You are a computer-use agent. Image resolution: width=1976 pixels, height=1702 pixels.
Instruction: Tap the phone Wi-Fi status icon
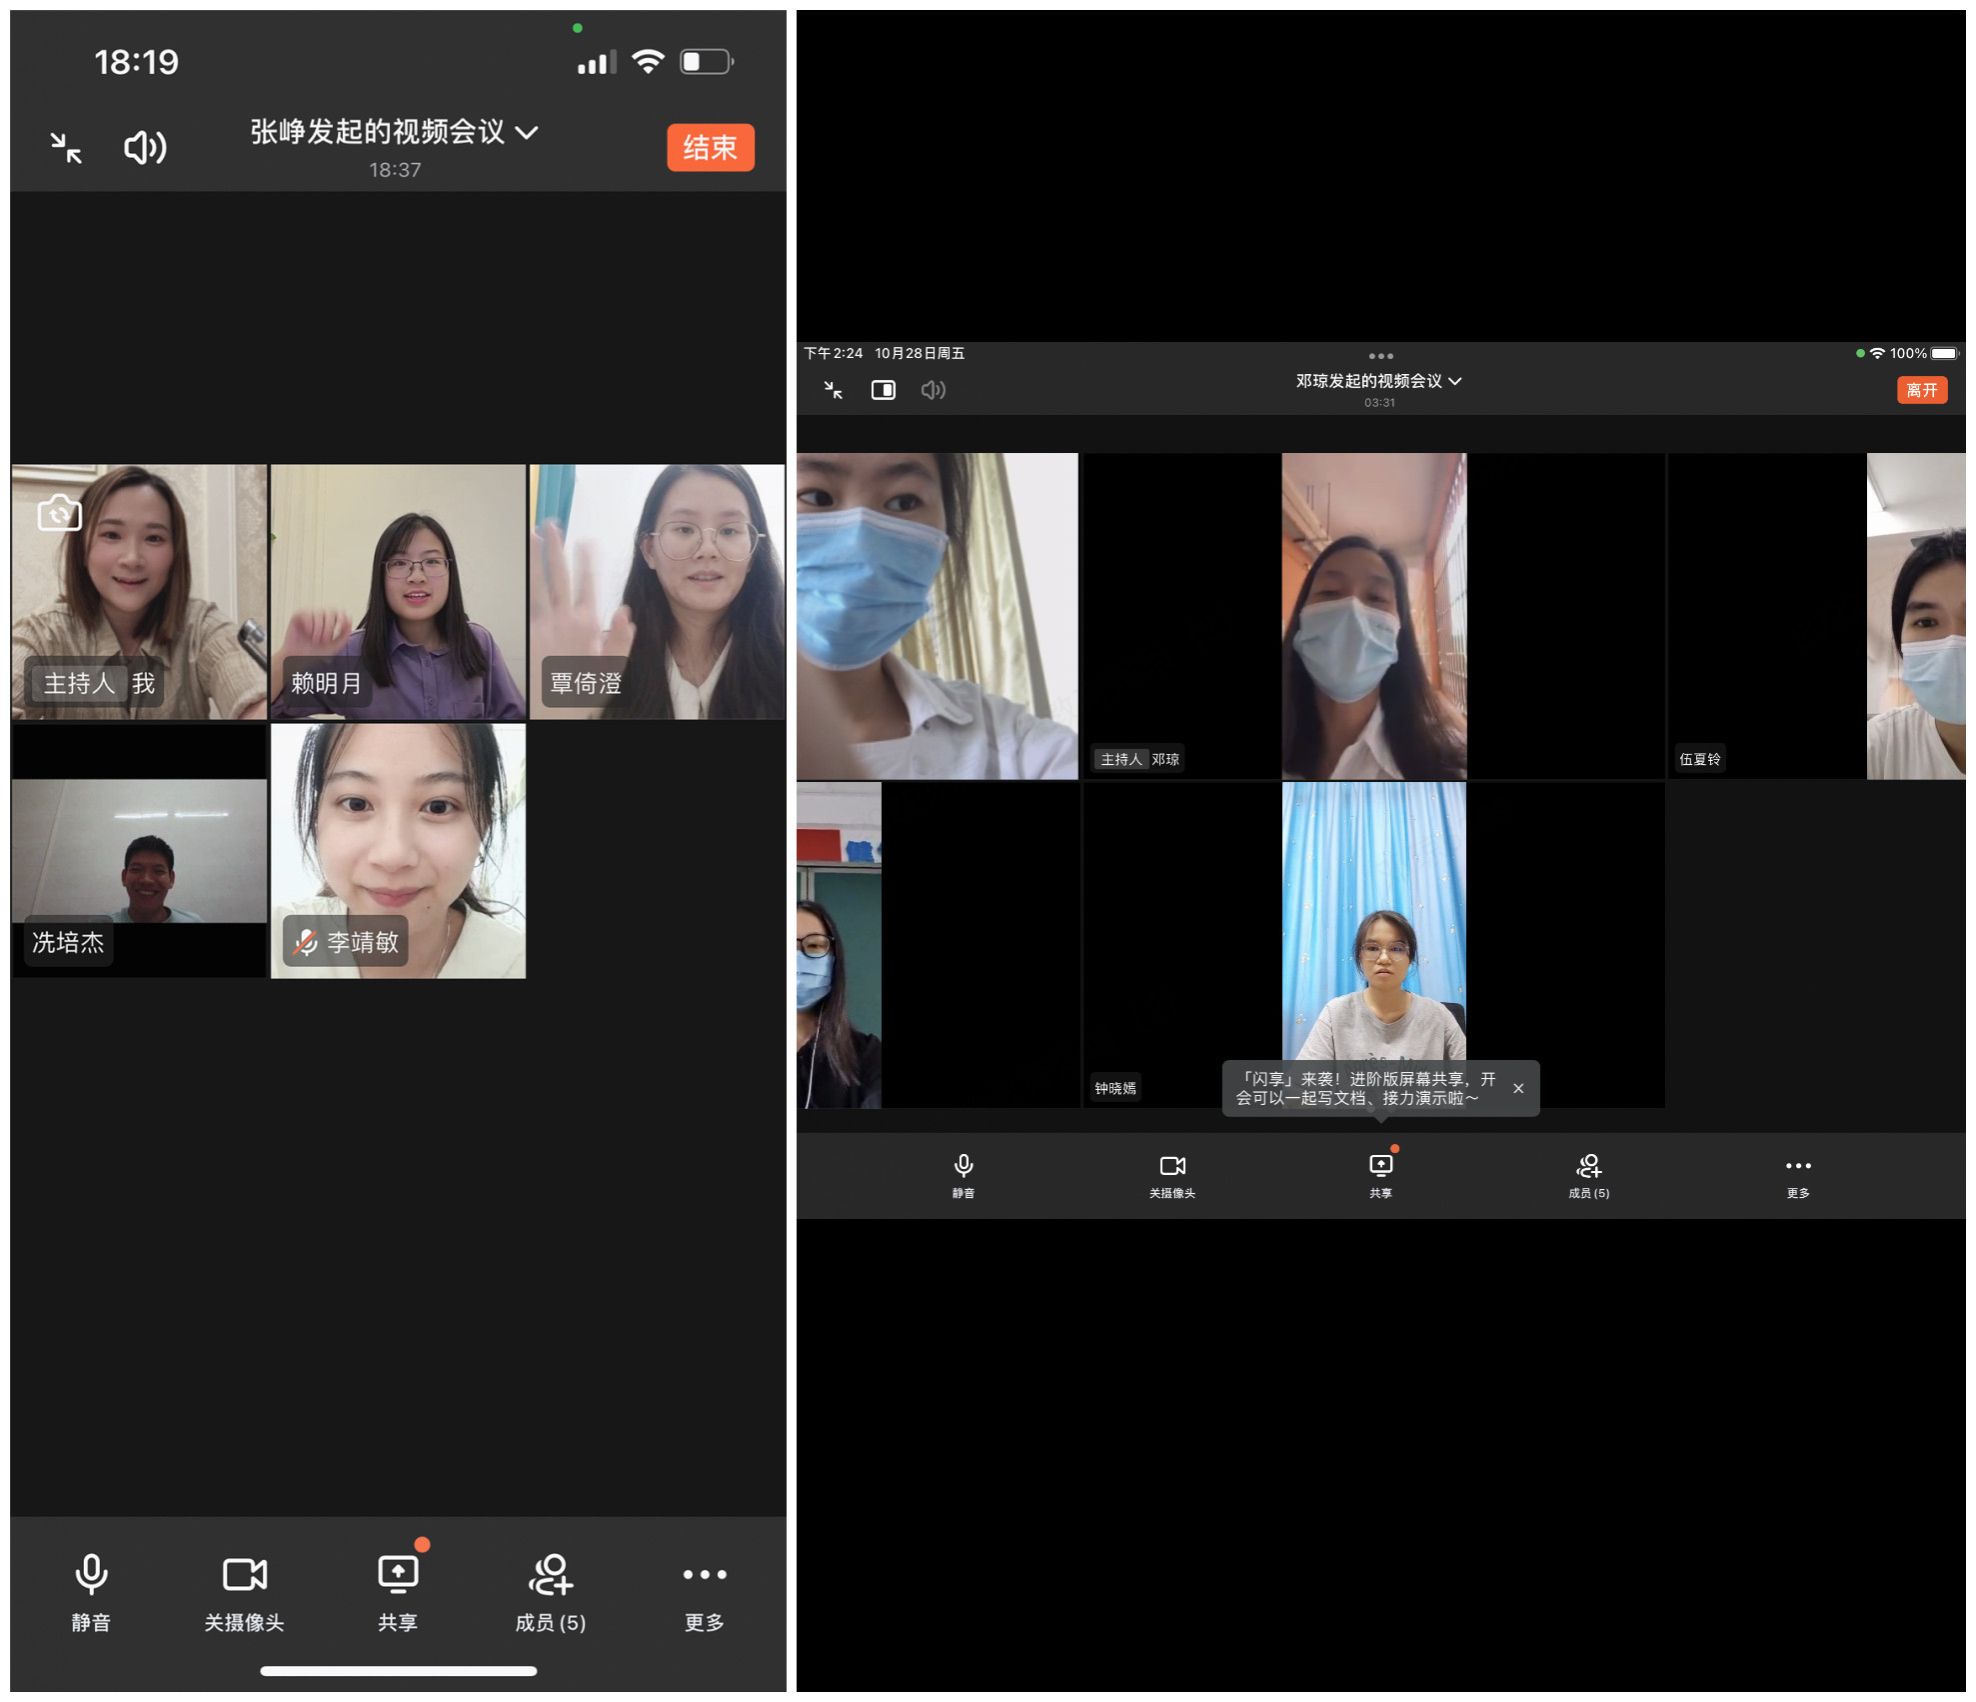(x=648, y=62)
